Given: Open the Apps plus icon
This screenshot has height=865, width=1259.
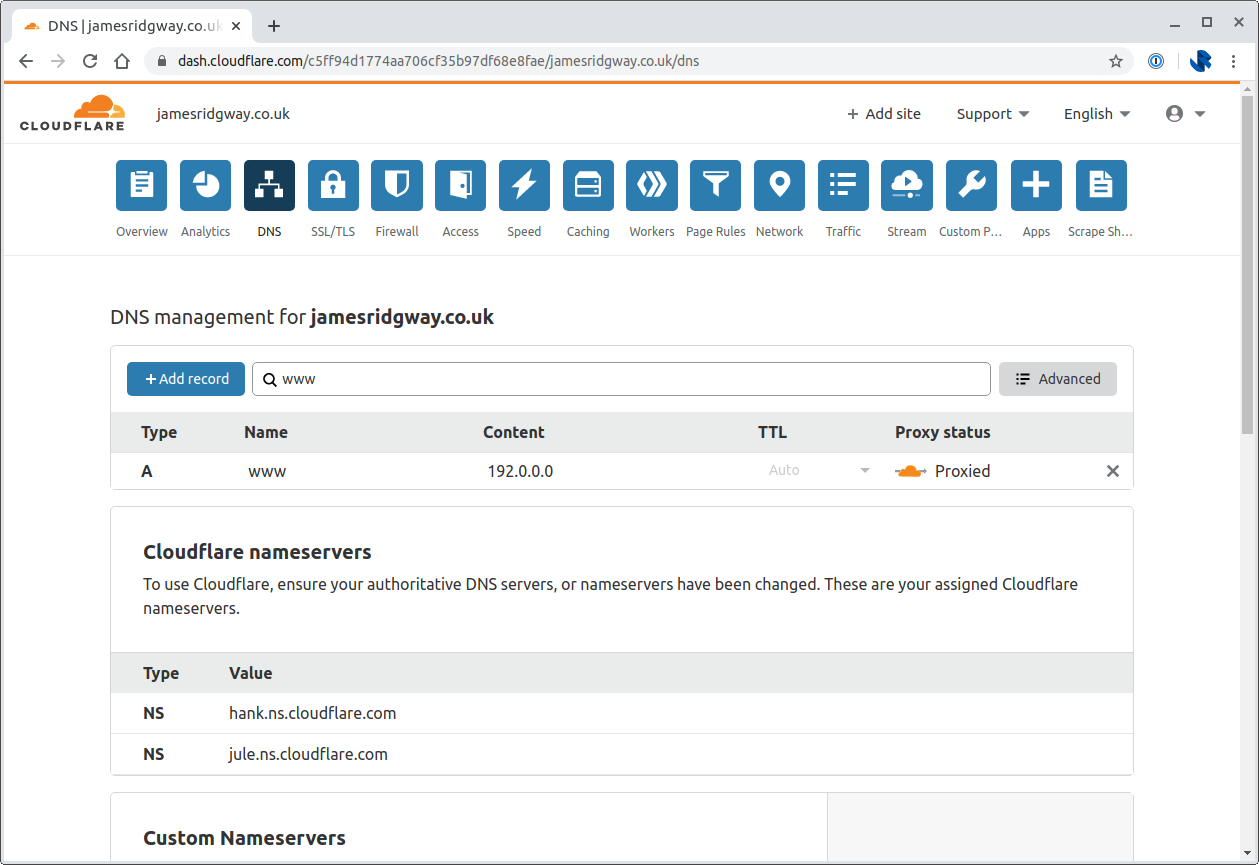Looking at the screenshot, I should click(x=1036, y=186).
